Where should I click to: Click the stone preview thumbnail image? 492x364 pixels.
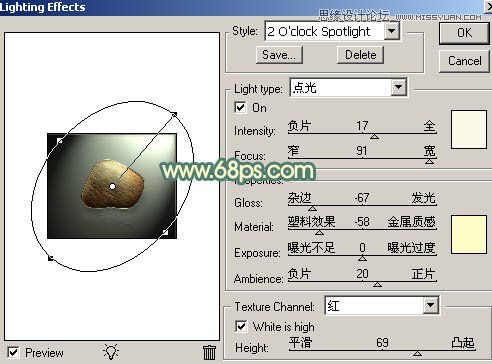click(x=112, y=186)
